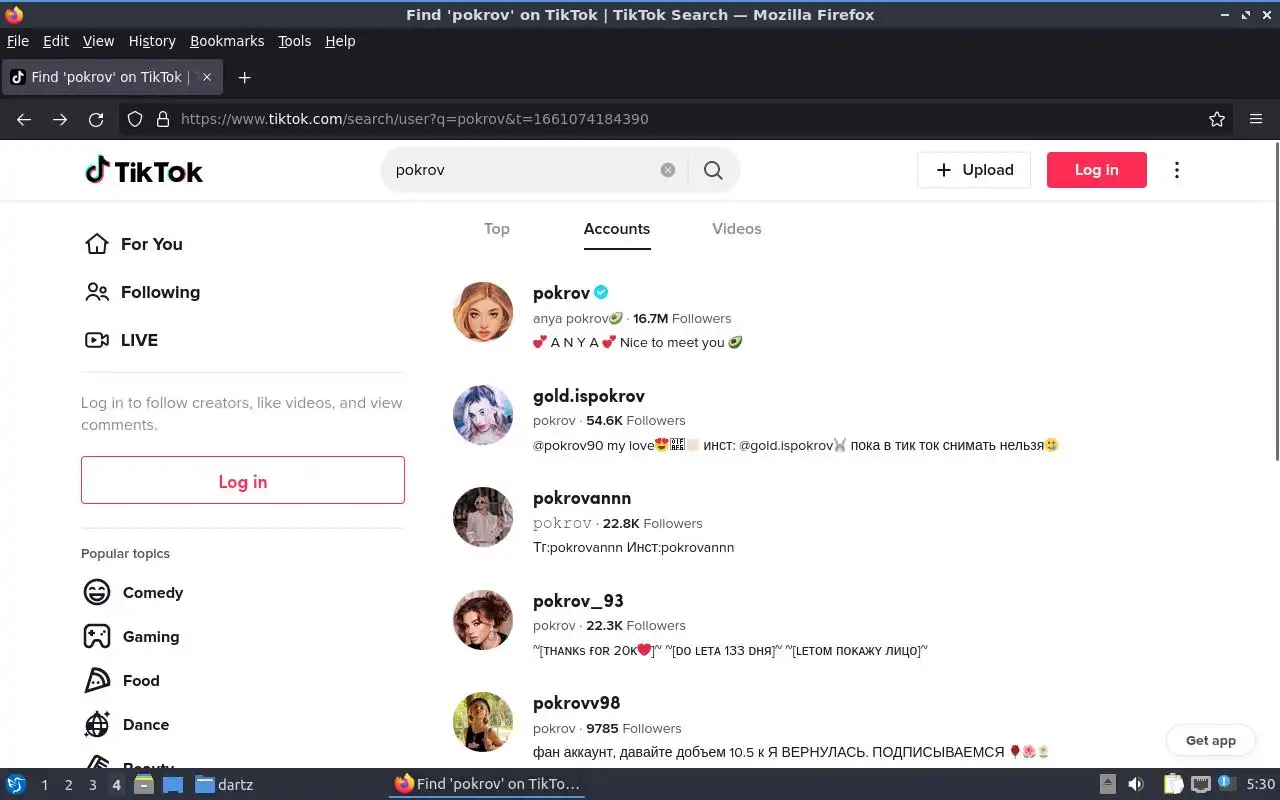
Task: Click the Following people icon
Action: coord(97,292)
